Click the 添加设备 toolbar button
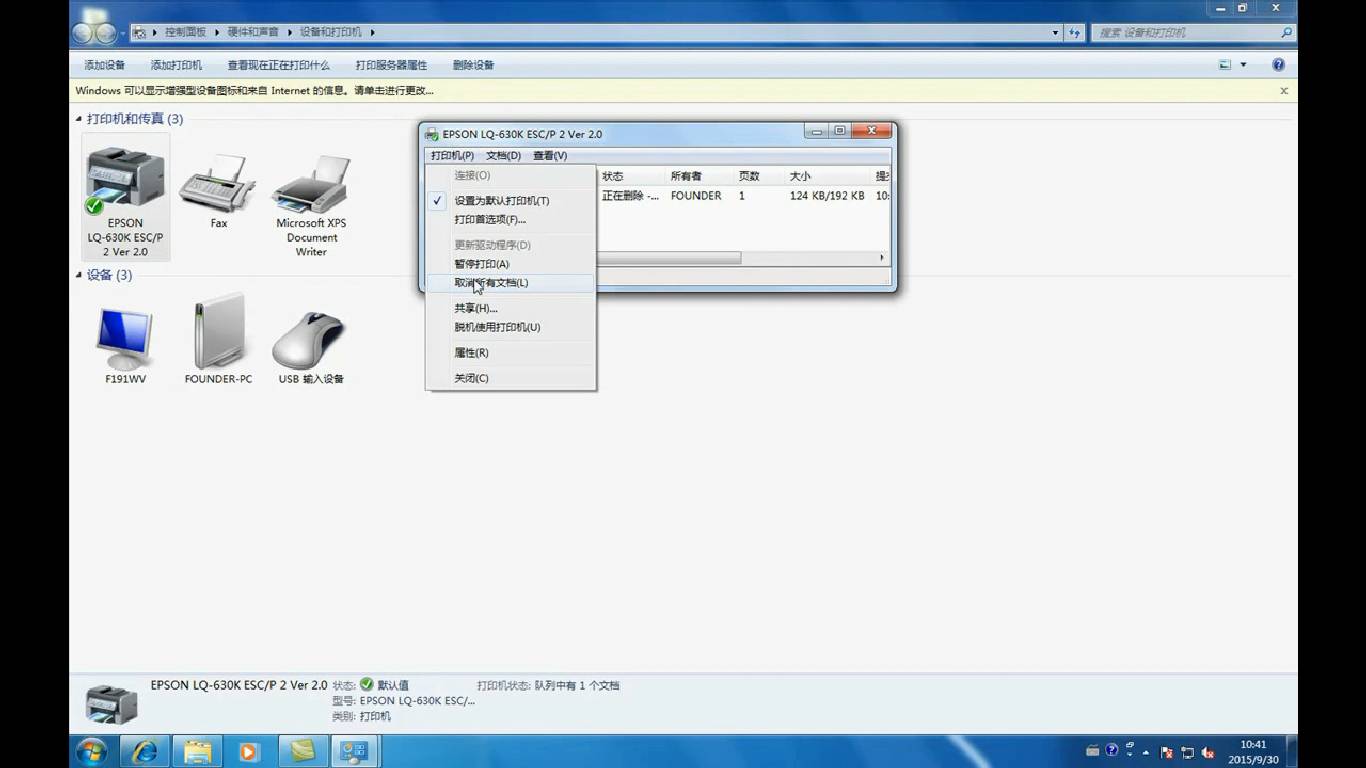Screen dimensions: 1366x768 [x=105, y=65]
